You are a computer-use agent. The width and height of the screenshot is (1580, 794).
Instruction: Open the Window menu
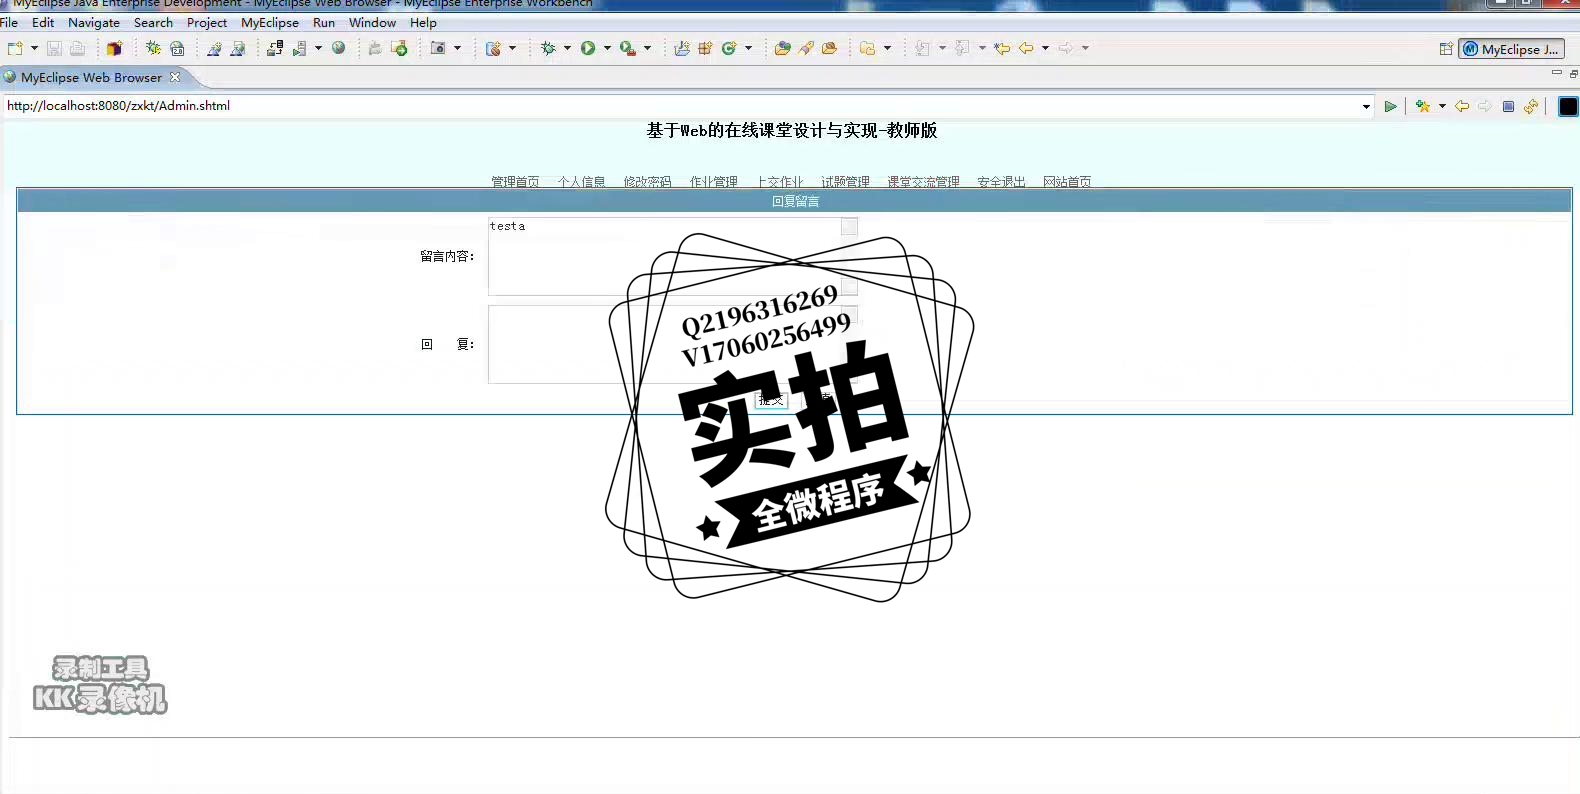372,22
